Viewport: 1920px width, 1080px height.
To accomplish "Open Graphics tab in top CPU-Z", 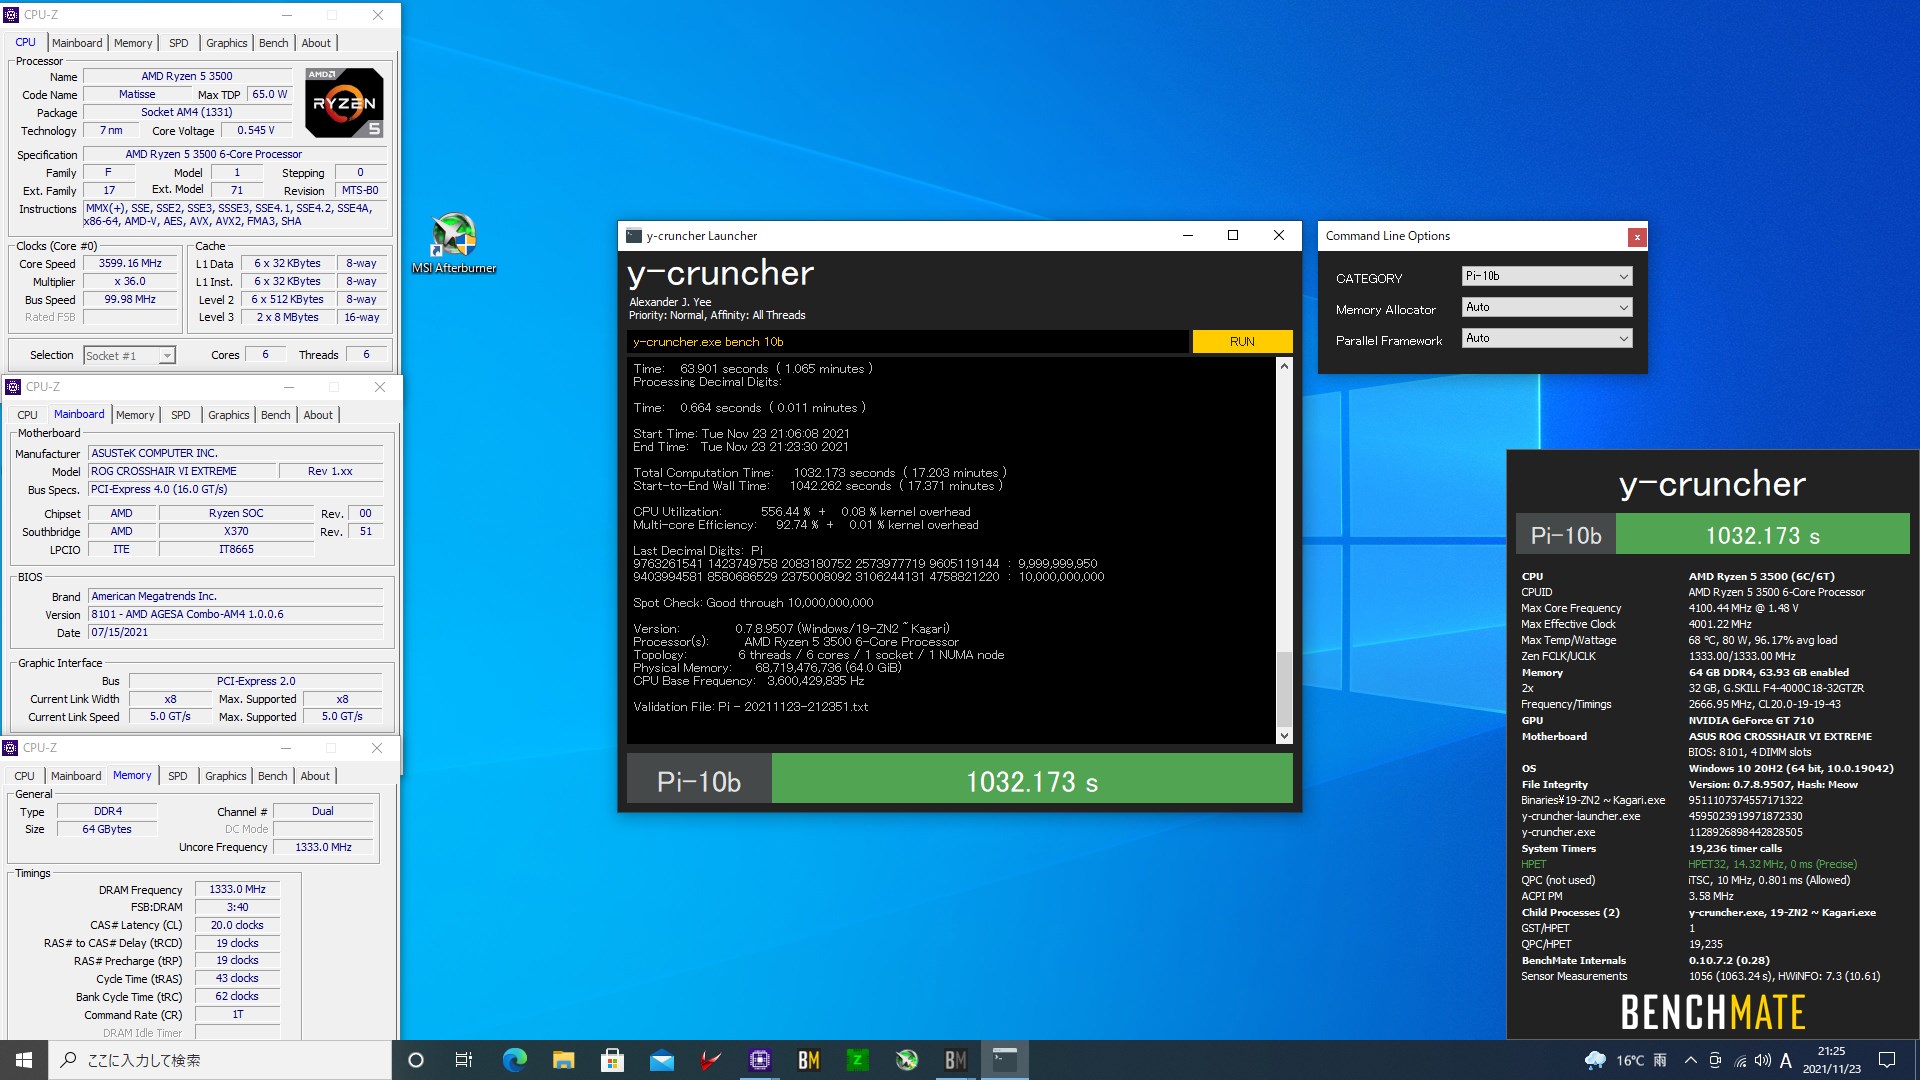I will coord(227,43).
